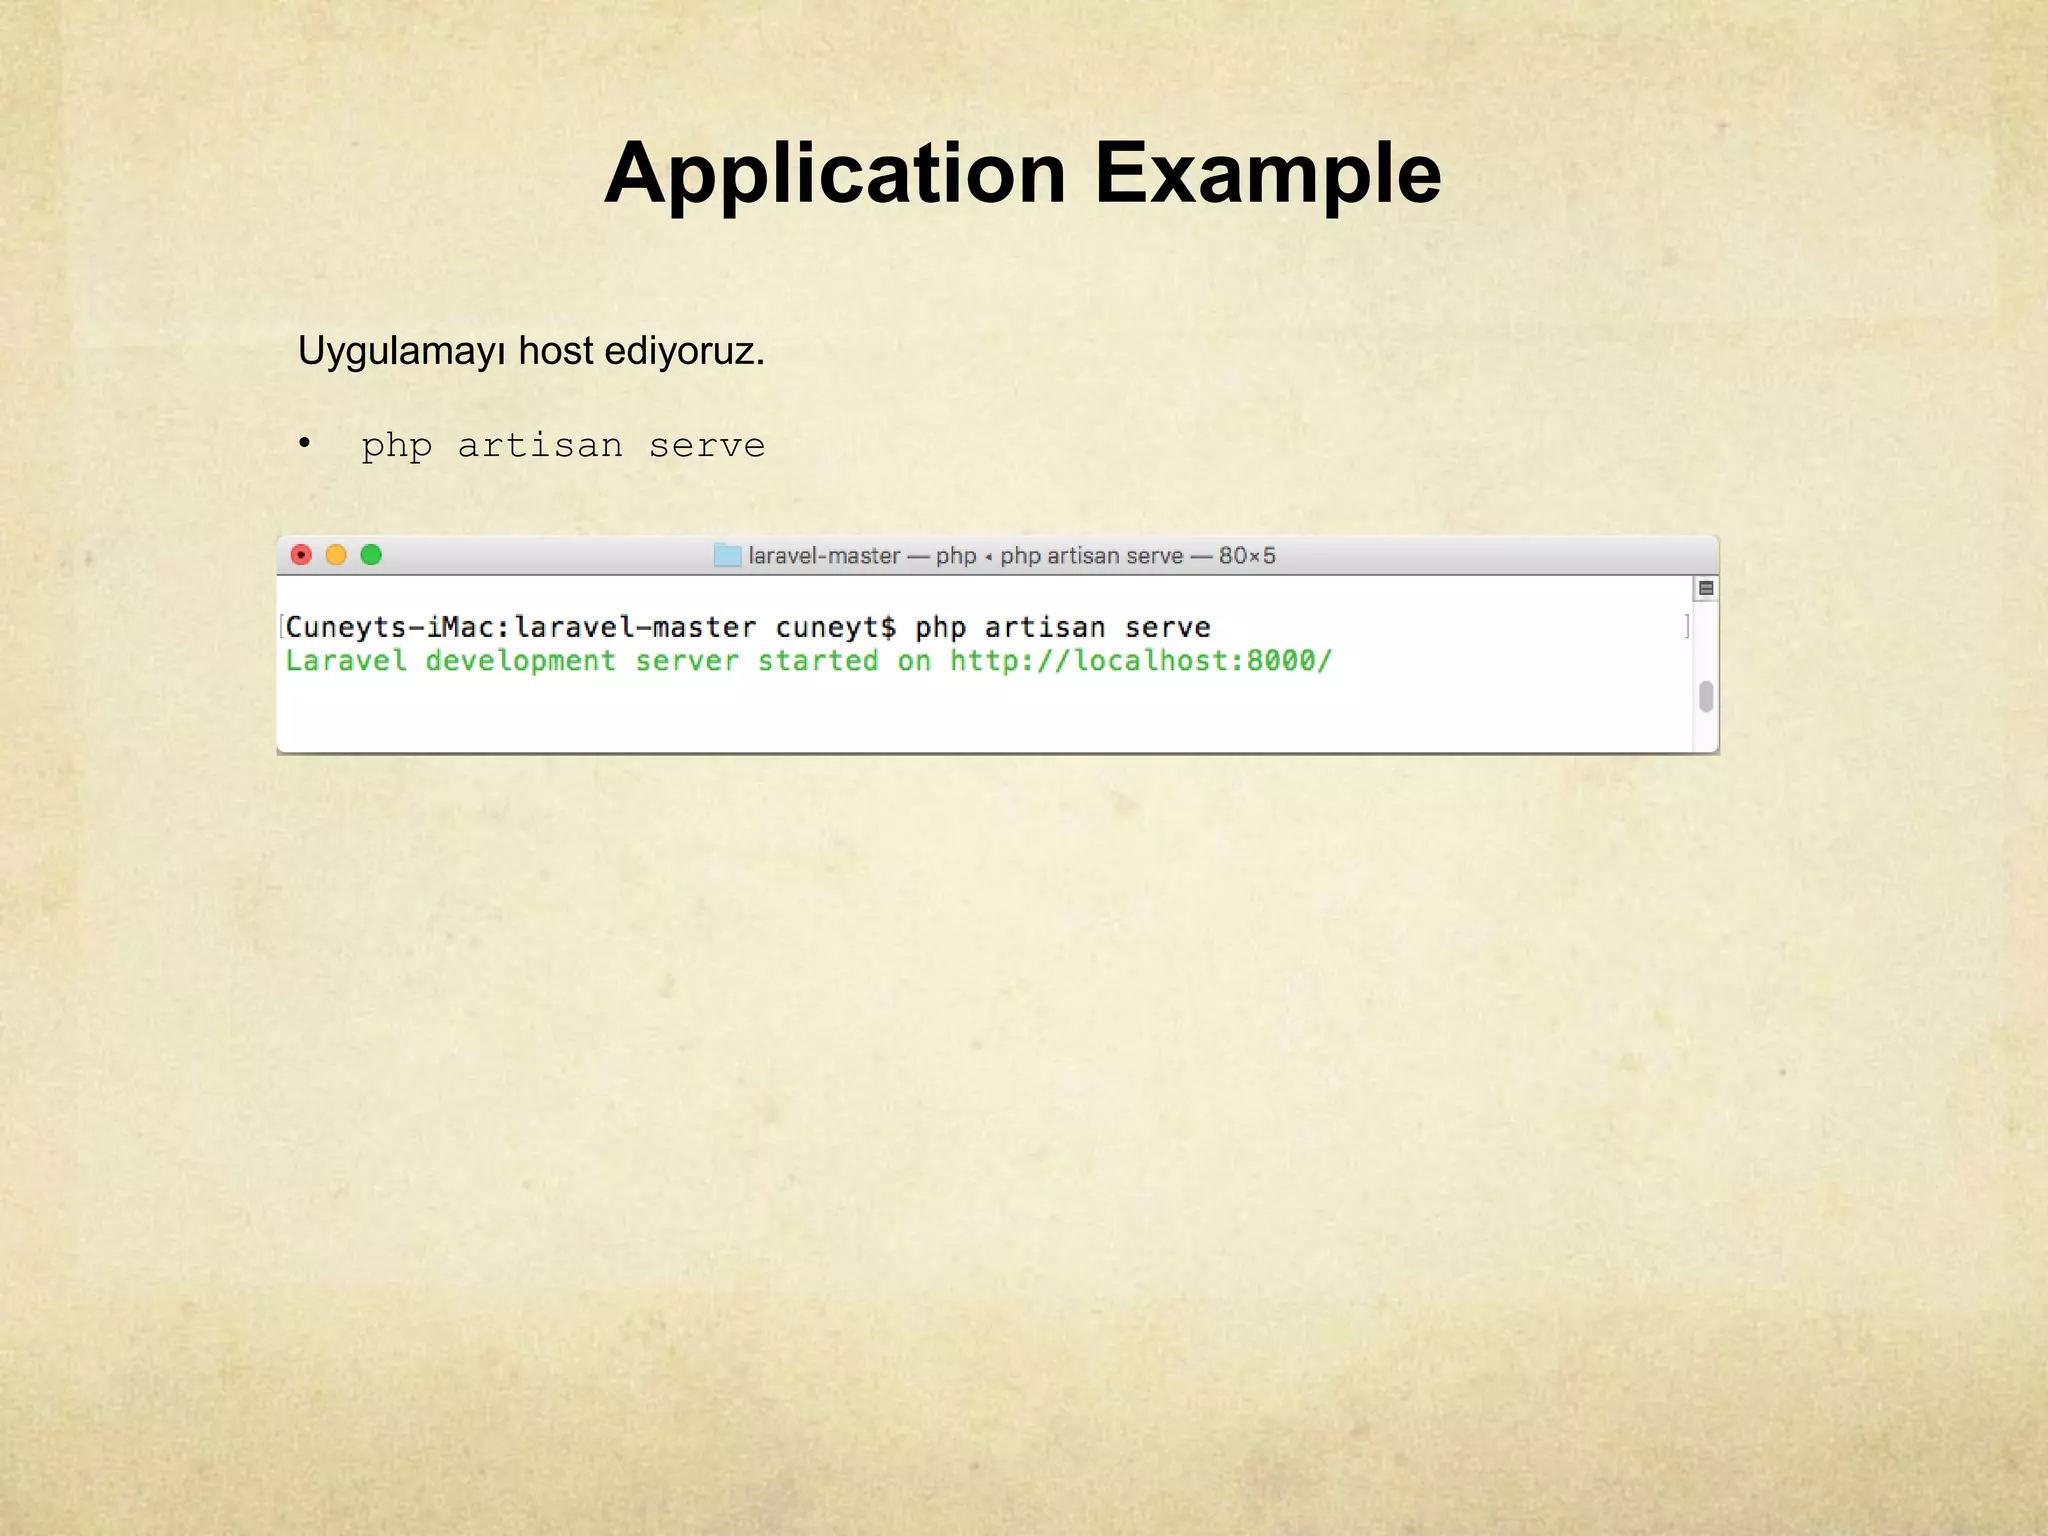
Task: Close the laravel-master terminal window
Action: pyautogui.click(x=301, y=555)
